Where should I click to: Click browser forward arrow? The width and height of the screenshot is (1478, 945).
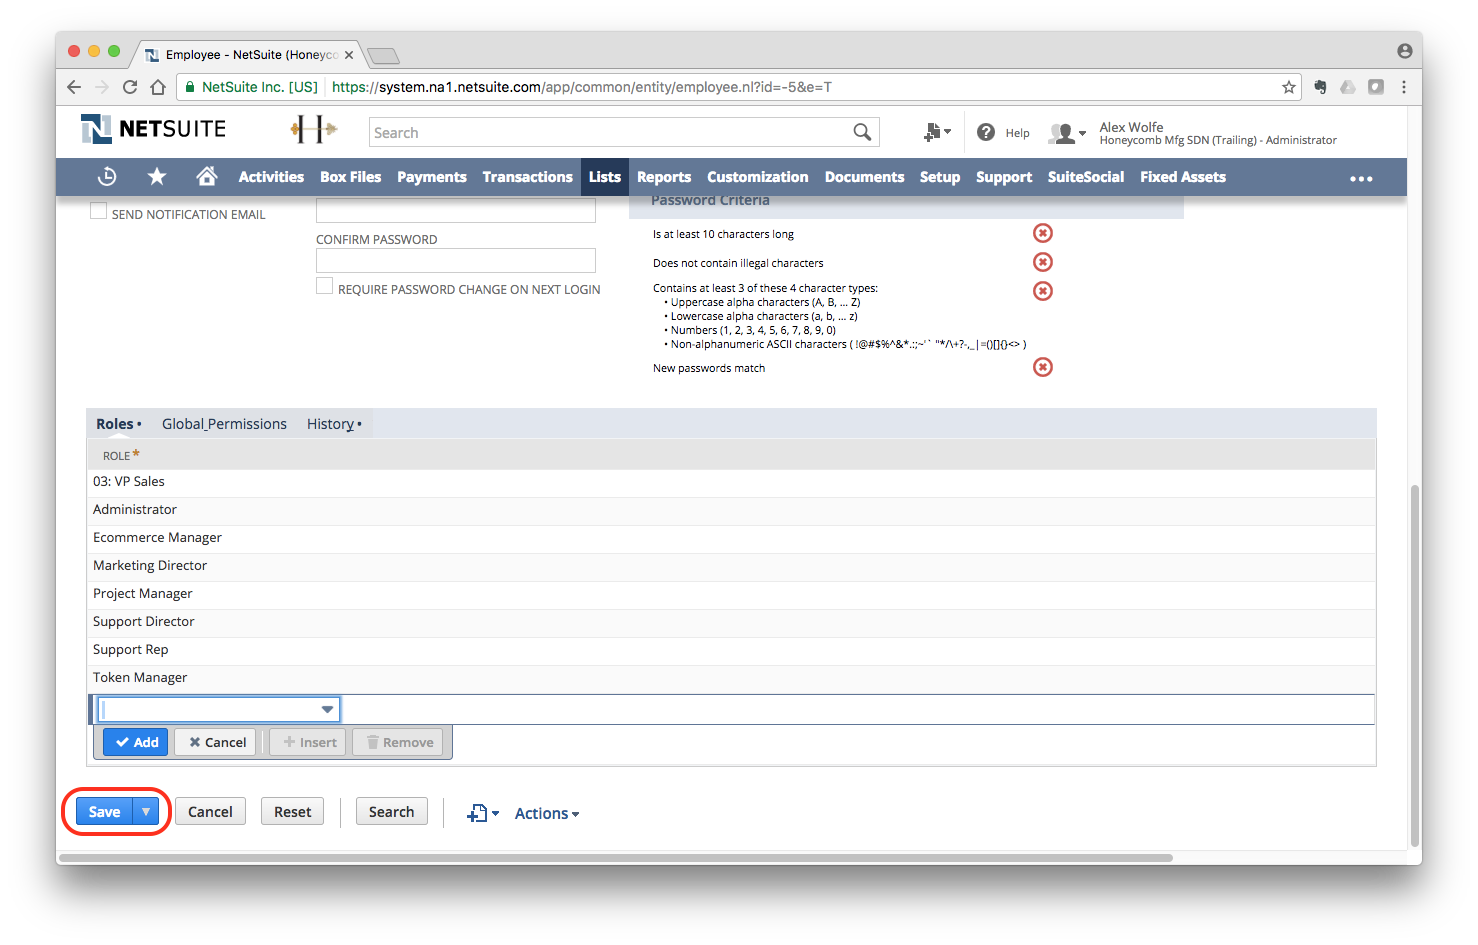click(101, 87)
